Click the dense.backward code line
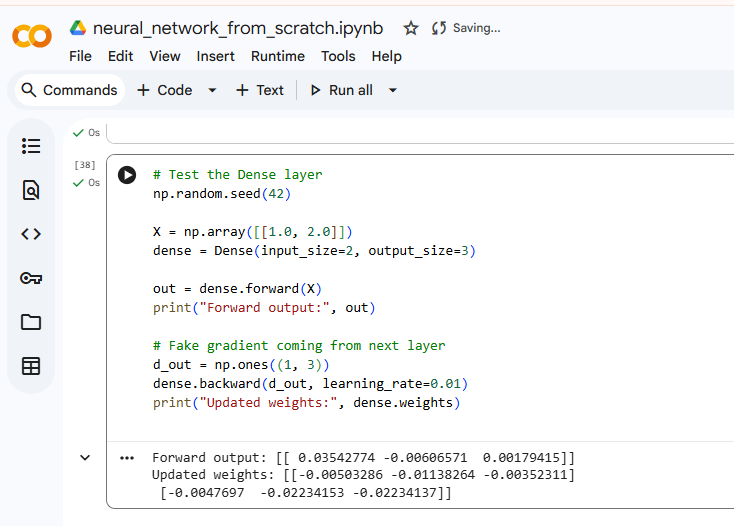 pos(310,384)
